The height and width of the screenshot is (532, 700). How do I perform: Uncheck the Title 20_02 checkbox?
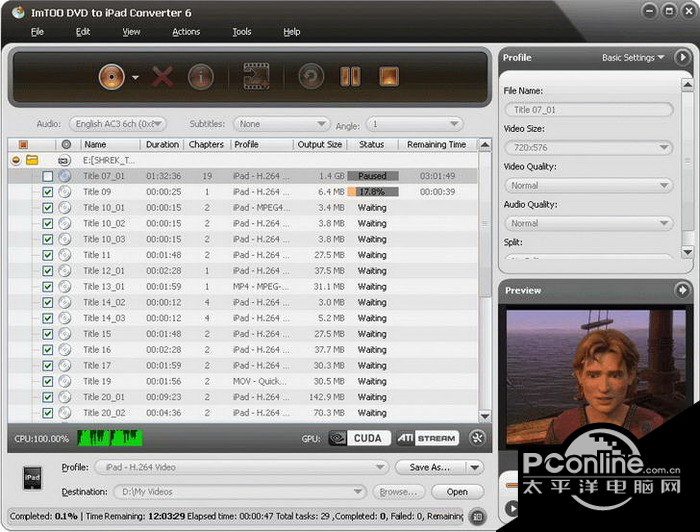click(48, 413)
